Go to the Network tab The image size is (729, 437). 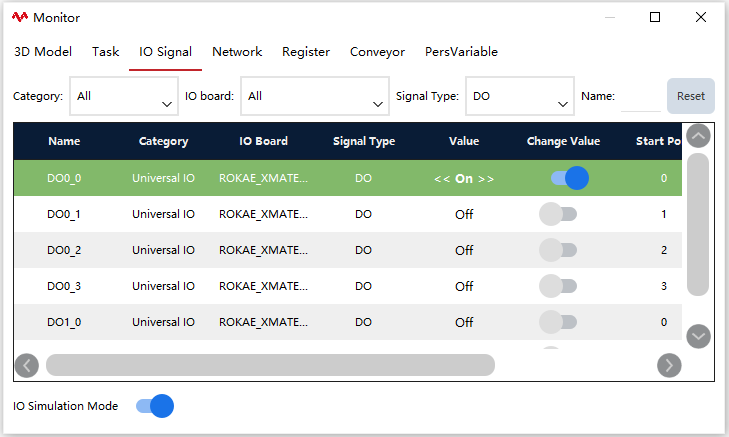pos(237,52)
